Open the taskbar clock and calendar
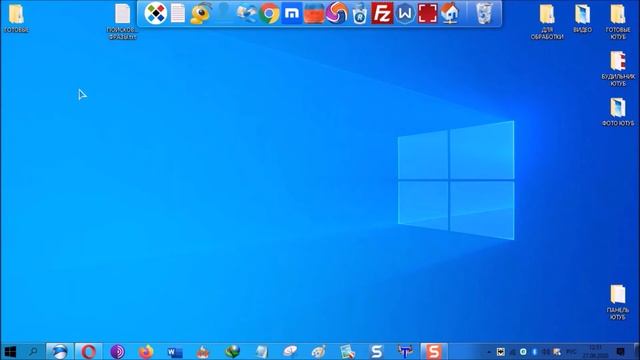The height and width of the screenshot is (360, 640). (596, 351)
